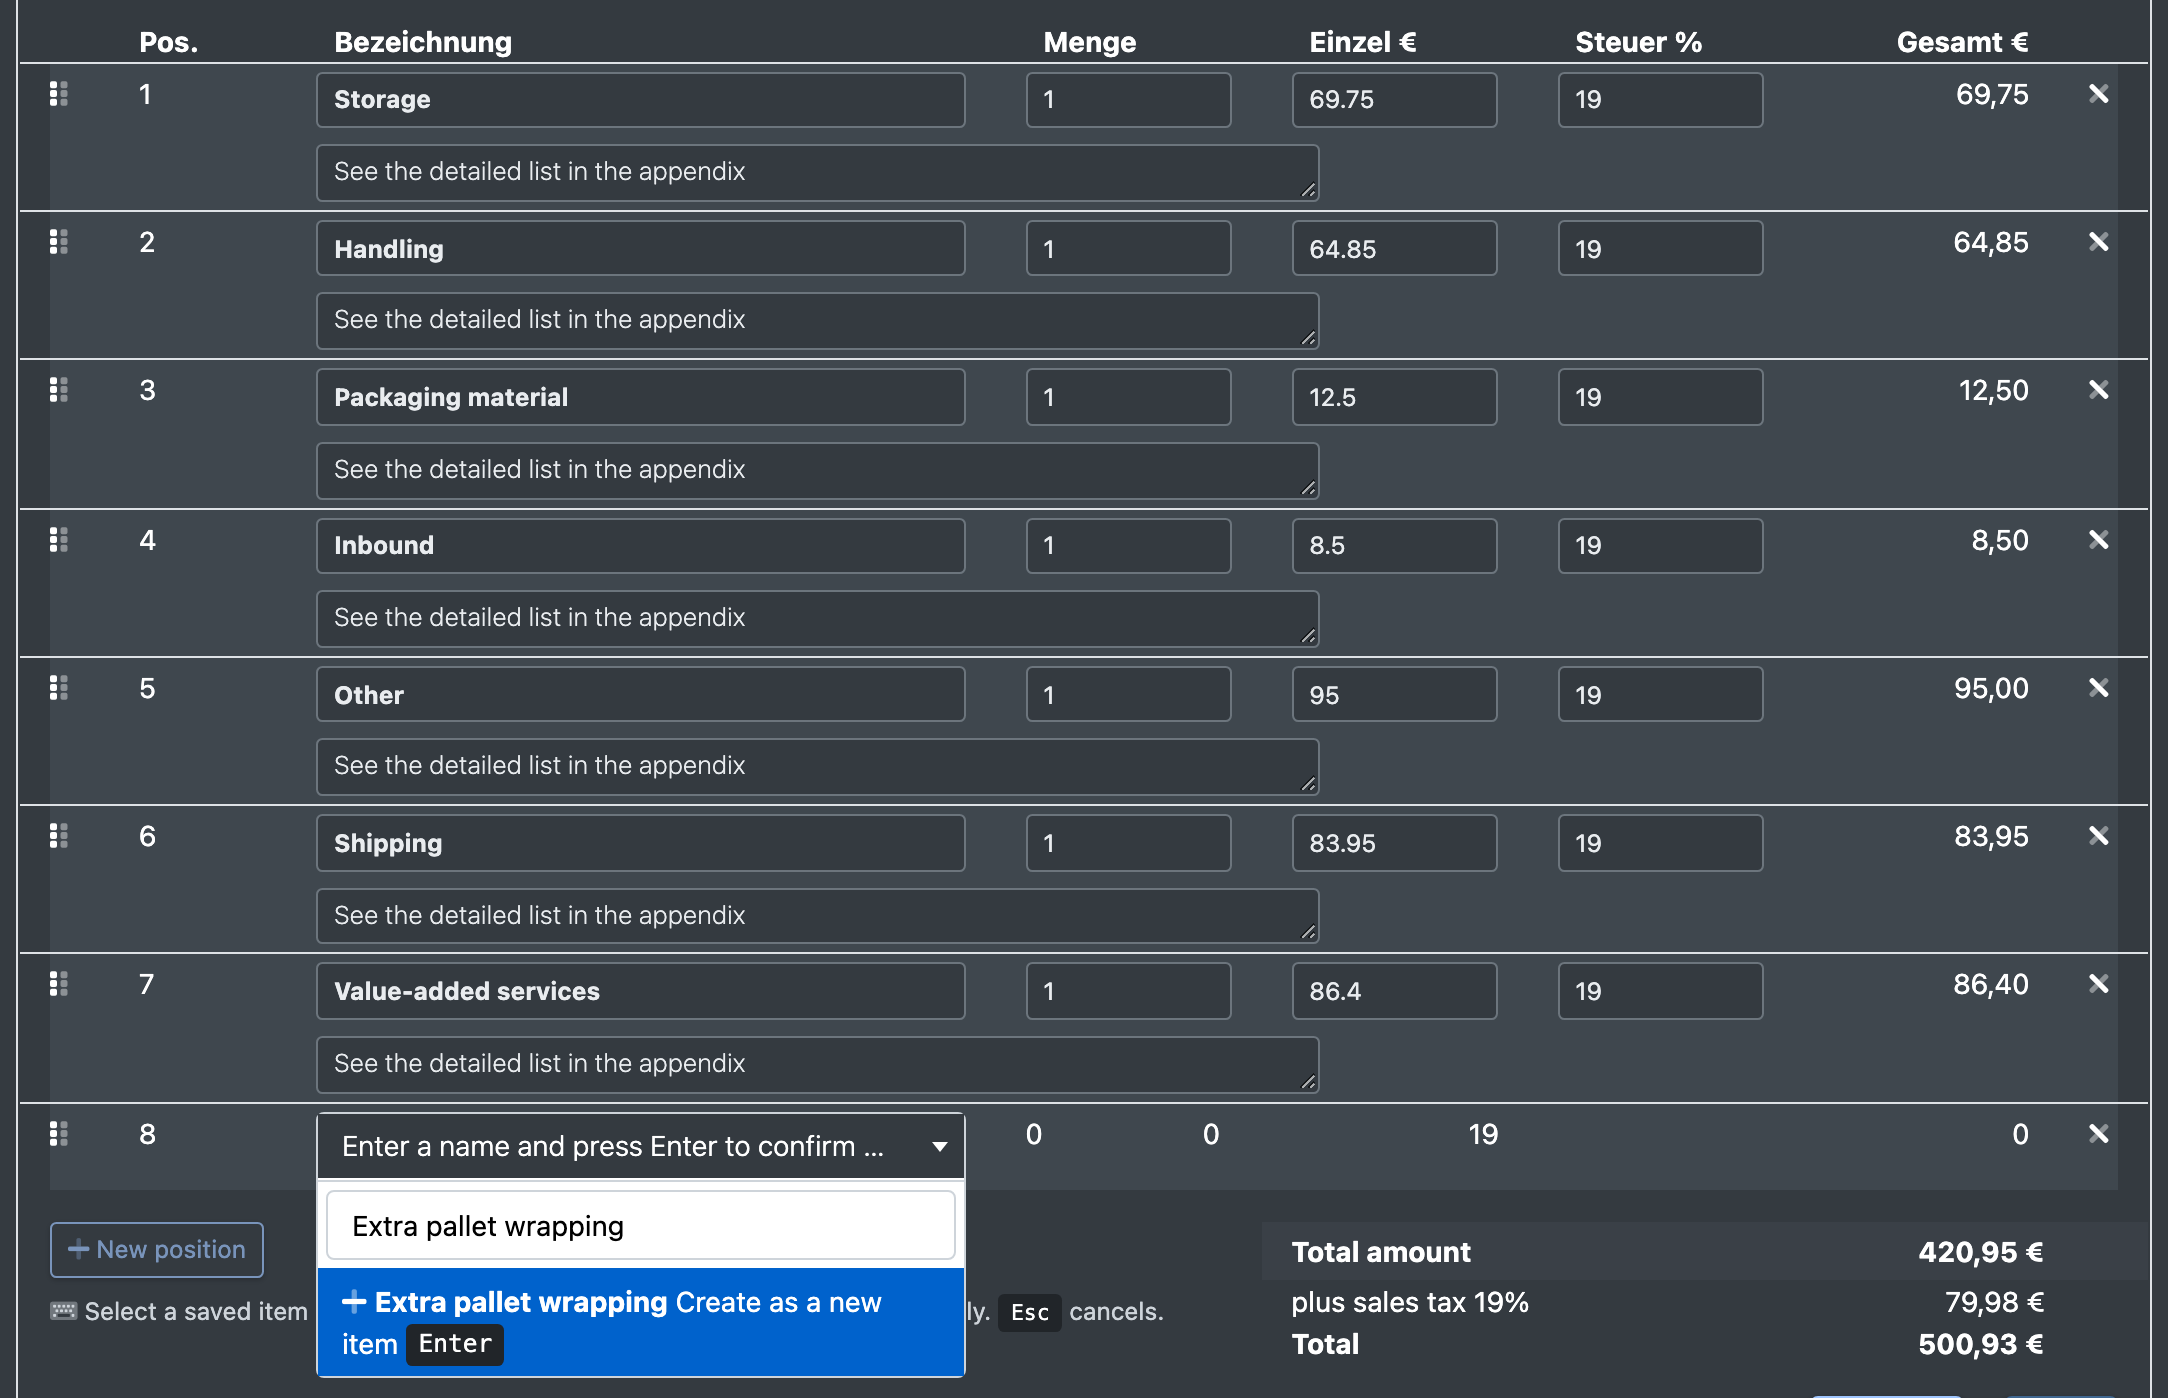Edit the Inbound unit price 8.5
Viewport: 2168px width, 1398px height.
point(1394,546)
